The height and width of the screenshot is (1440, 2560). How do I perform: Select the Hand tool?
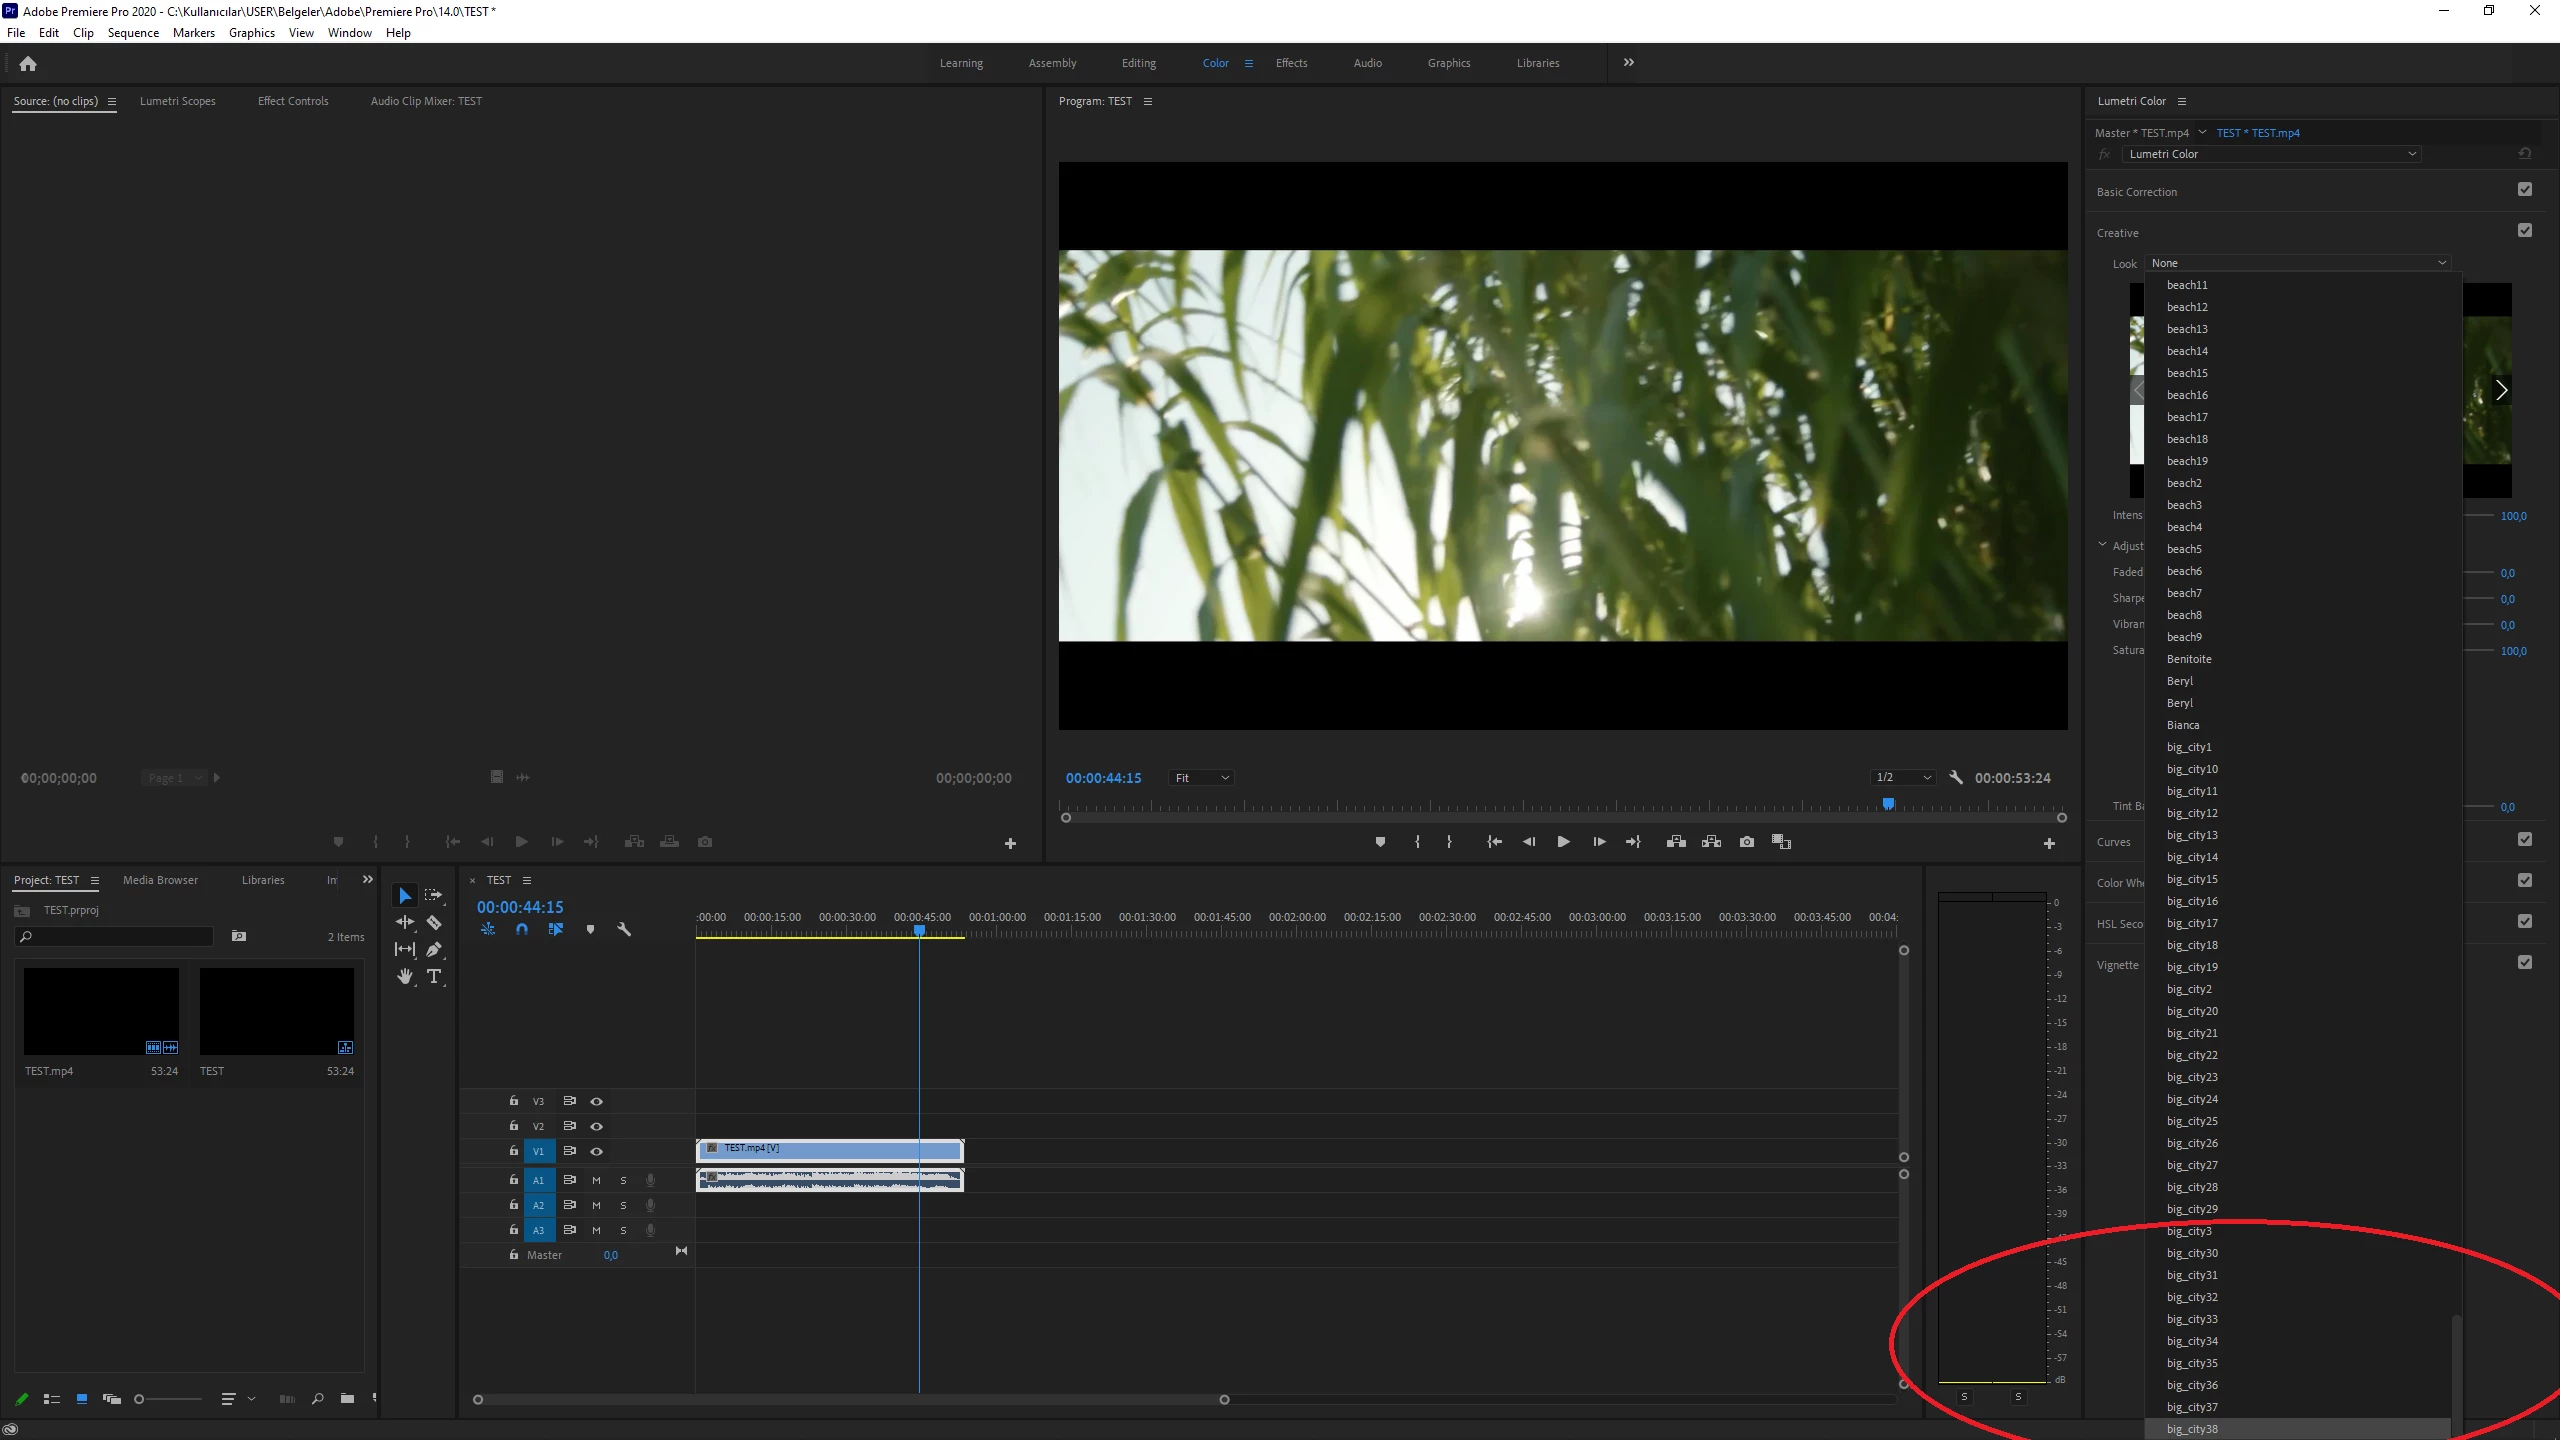pyautogui.click(x=405, y=976)
